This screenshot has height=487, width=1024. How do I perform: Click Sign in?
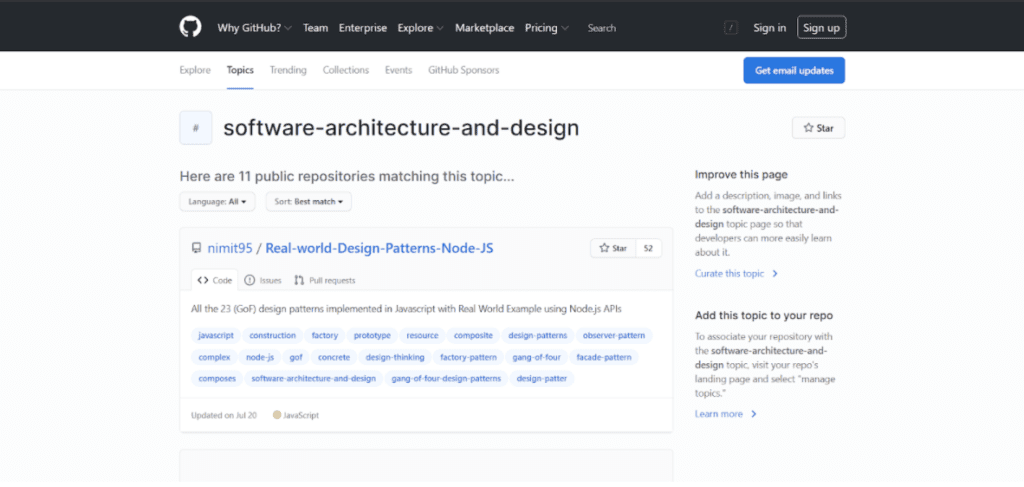[769, 28]
